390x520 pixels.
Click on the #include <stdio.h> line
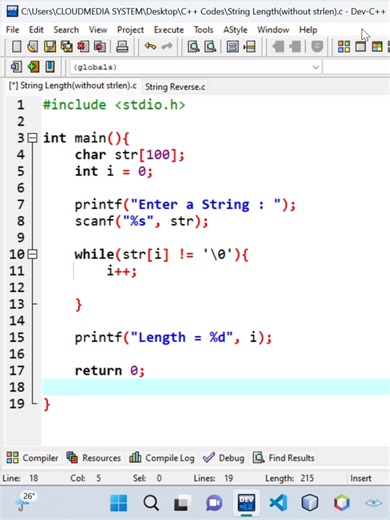[x=114, y=105]
